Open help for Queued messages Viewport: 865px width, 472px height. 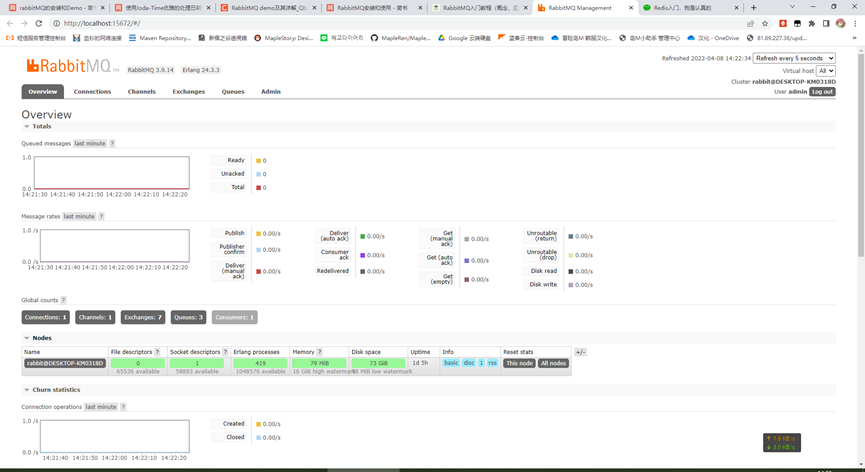coord(112,143)
